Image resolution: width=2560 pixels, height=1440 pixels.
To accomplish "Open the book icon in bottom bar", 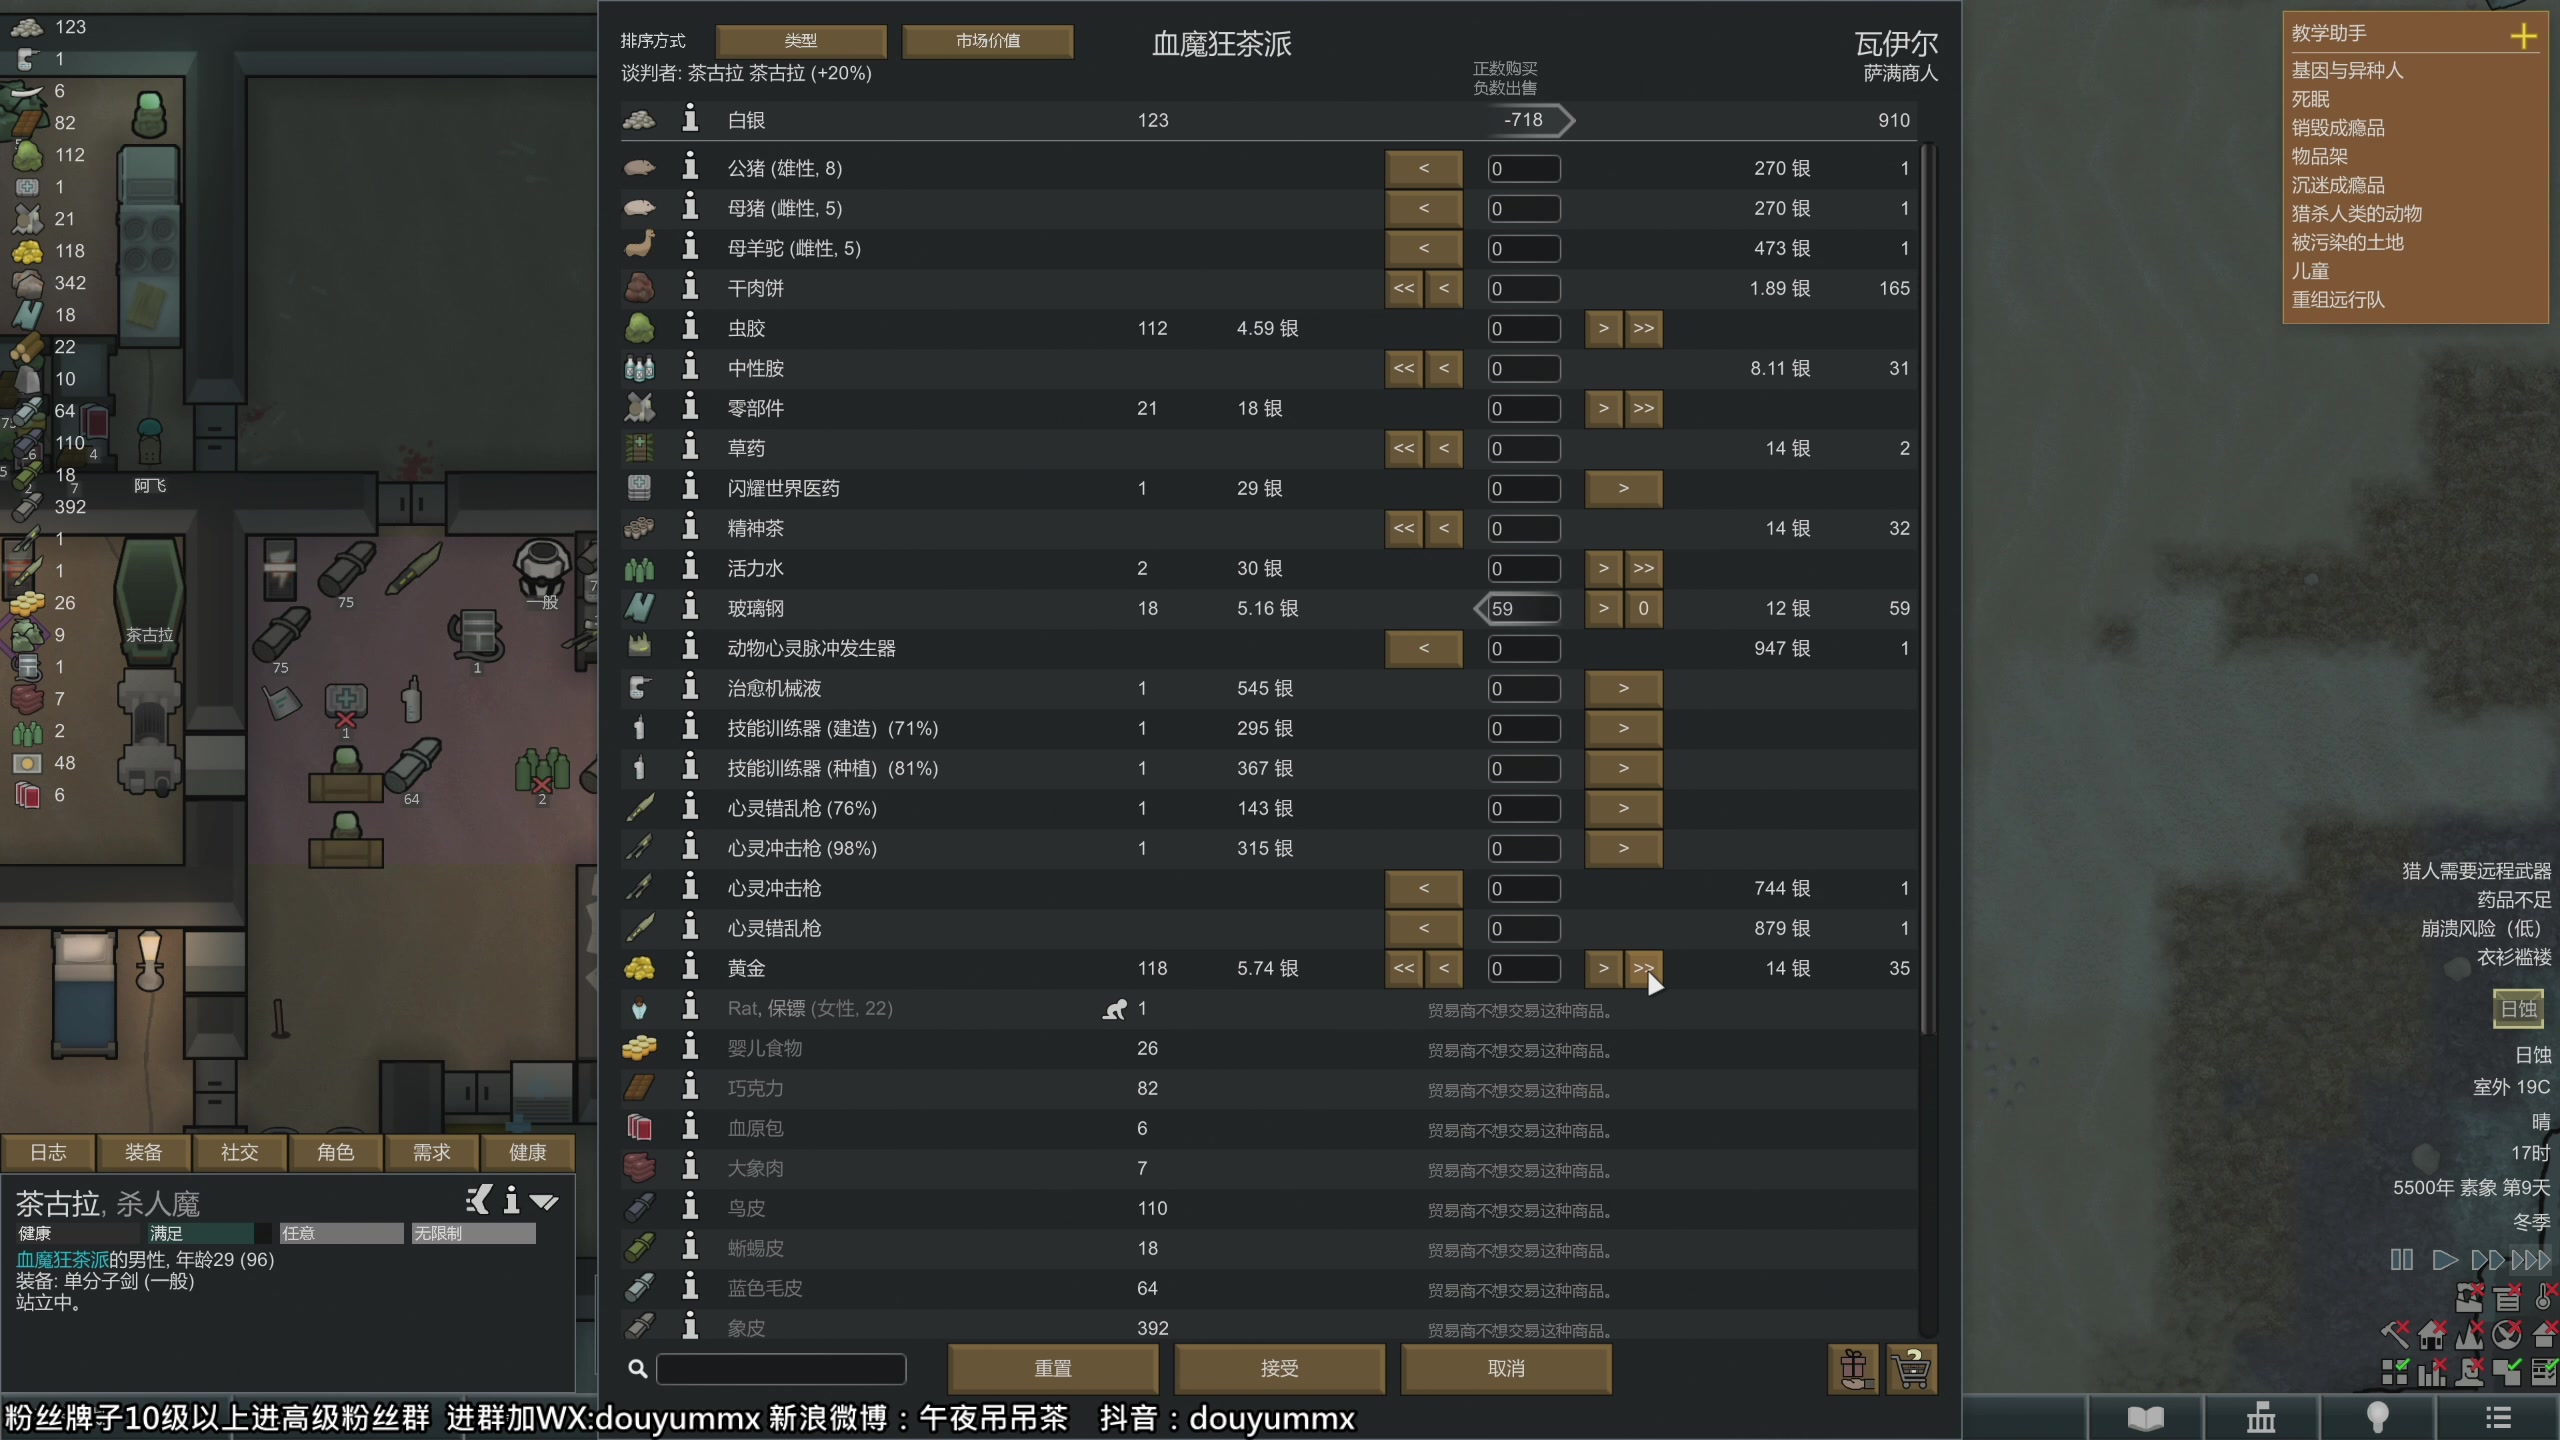I will (2144, 1418).
